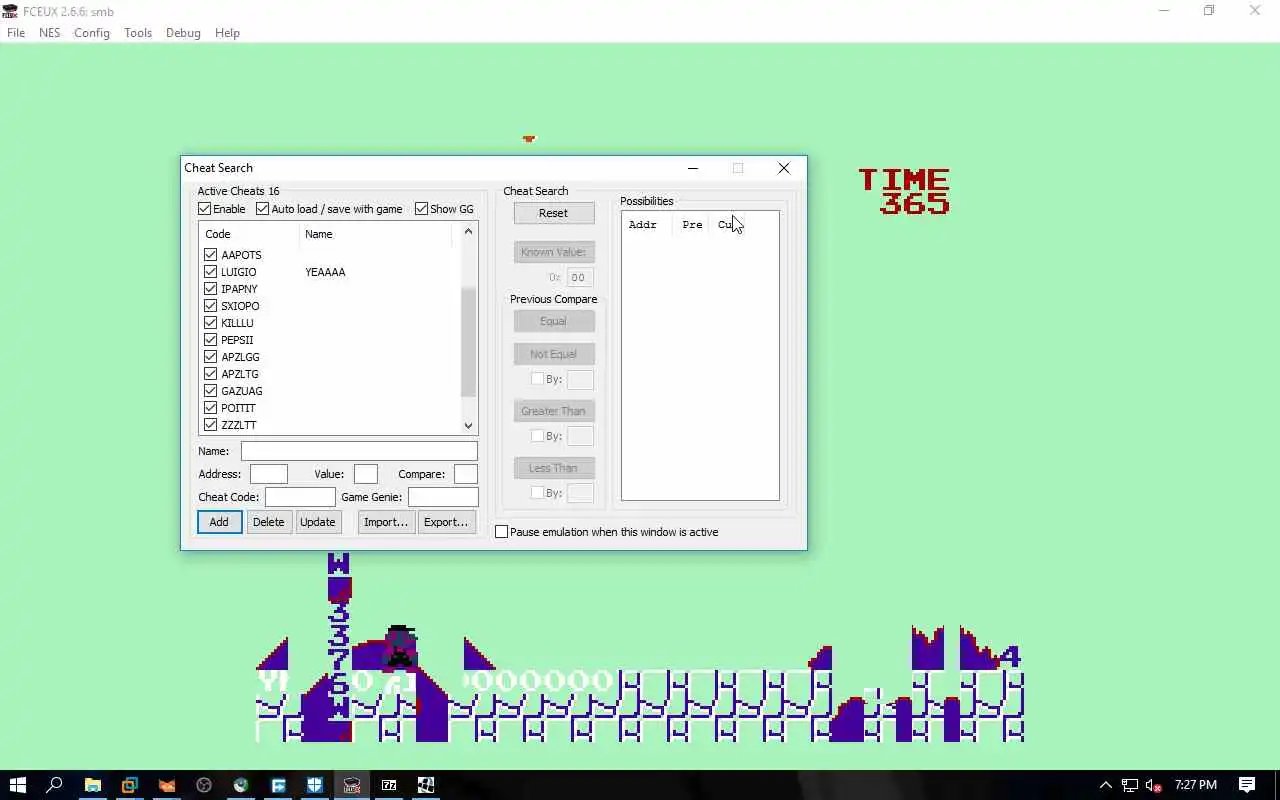Open the Help menu
The height and width of the screenshot is (800, 1280).
coord(227,33)
